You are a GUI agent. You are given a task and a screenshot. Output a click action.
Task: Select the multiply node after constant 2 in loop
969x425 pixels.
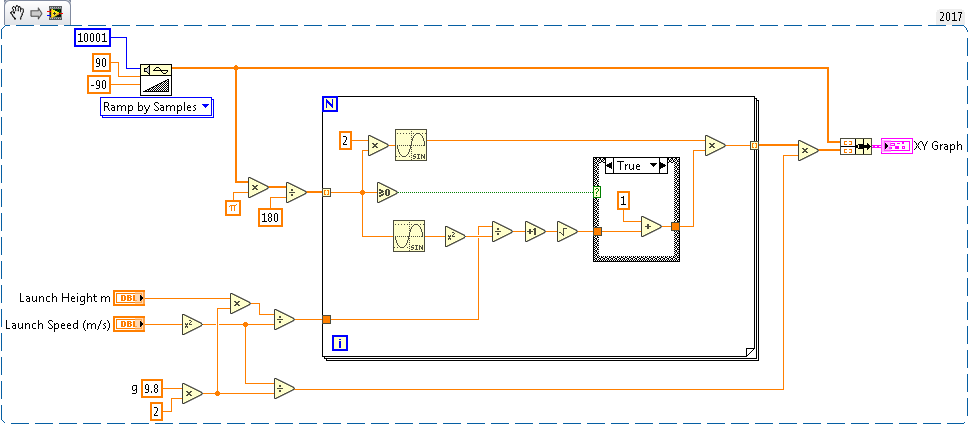[377, 145]
